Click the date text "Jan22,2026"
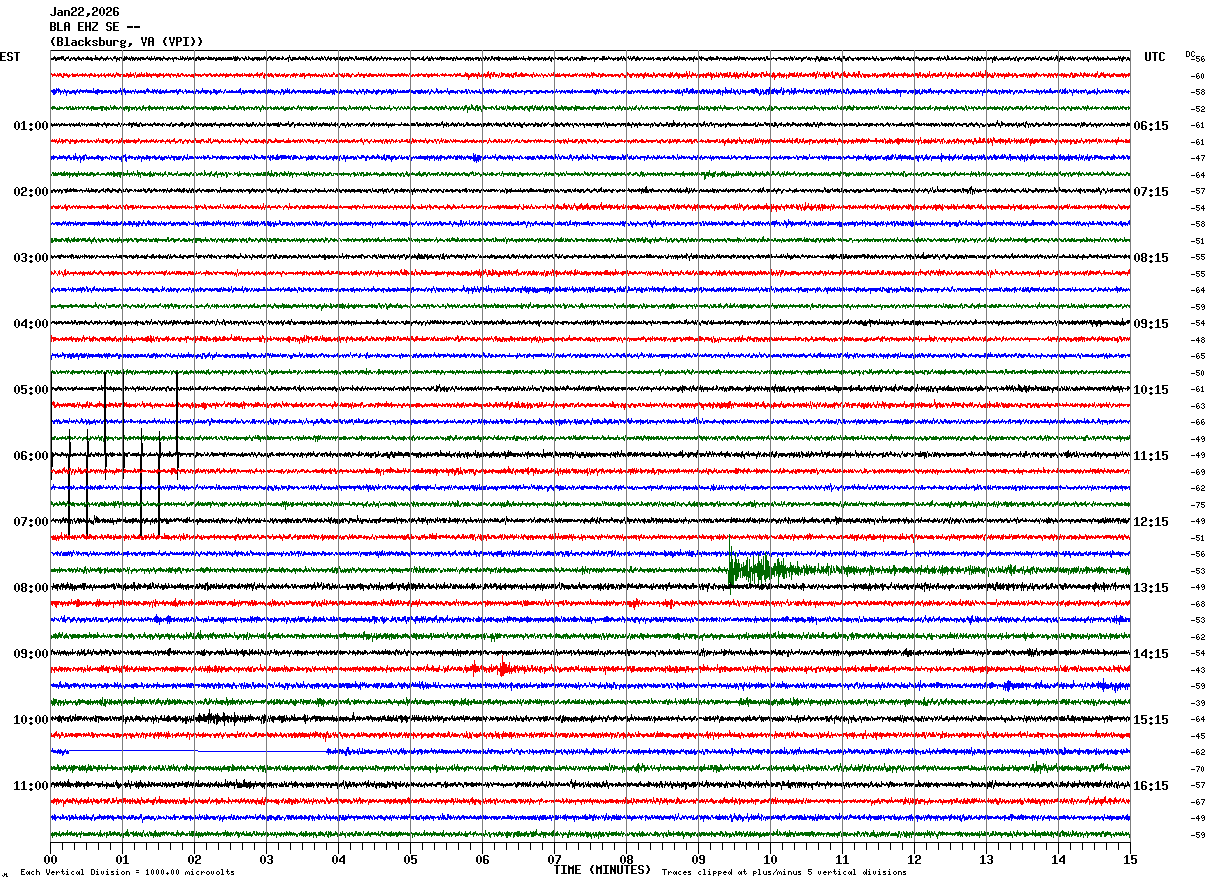 [84, 12]
